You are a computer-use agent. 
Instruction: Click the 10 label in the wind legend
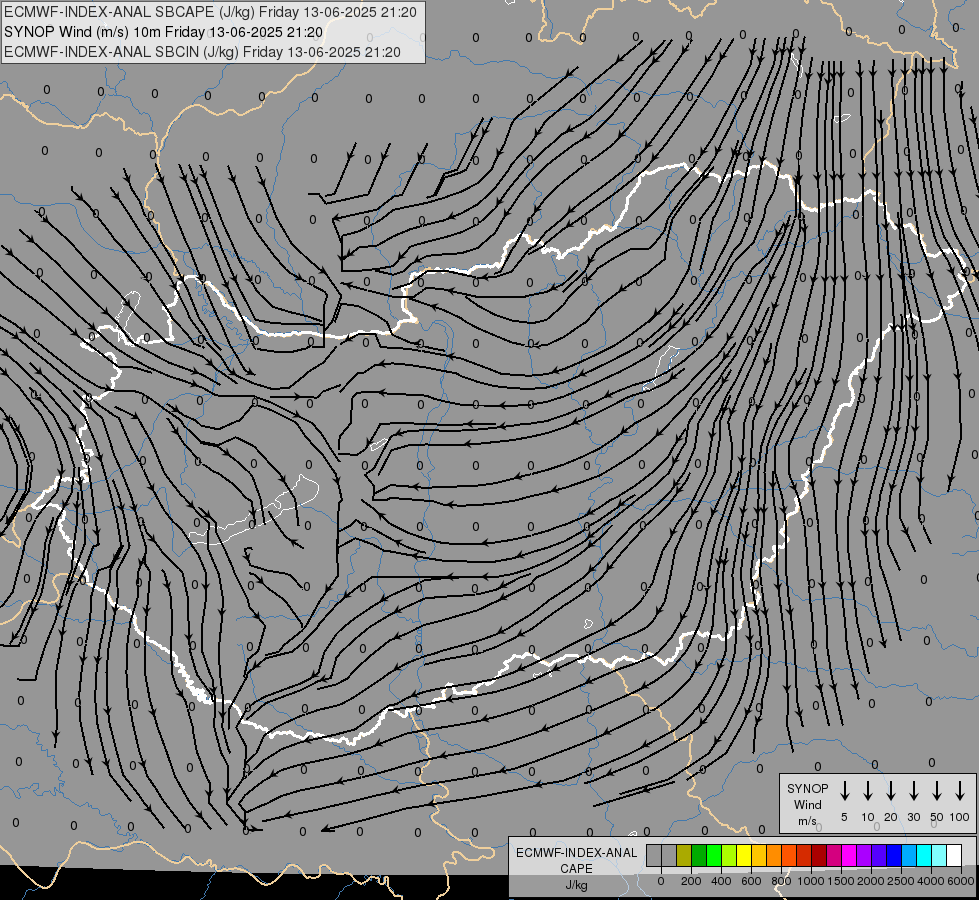[x=868, y=817]
